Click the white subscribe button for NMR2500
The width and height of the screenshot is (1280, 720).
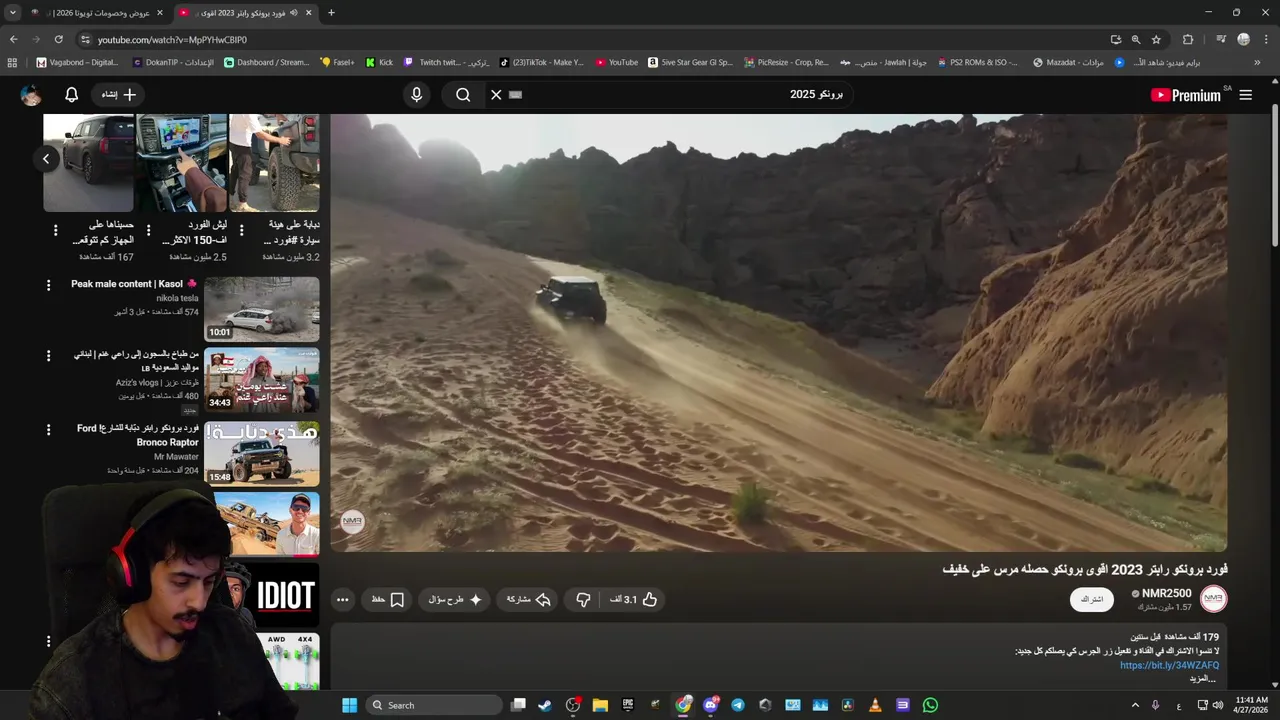click(1091, 599)
